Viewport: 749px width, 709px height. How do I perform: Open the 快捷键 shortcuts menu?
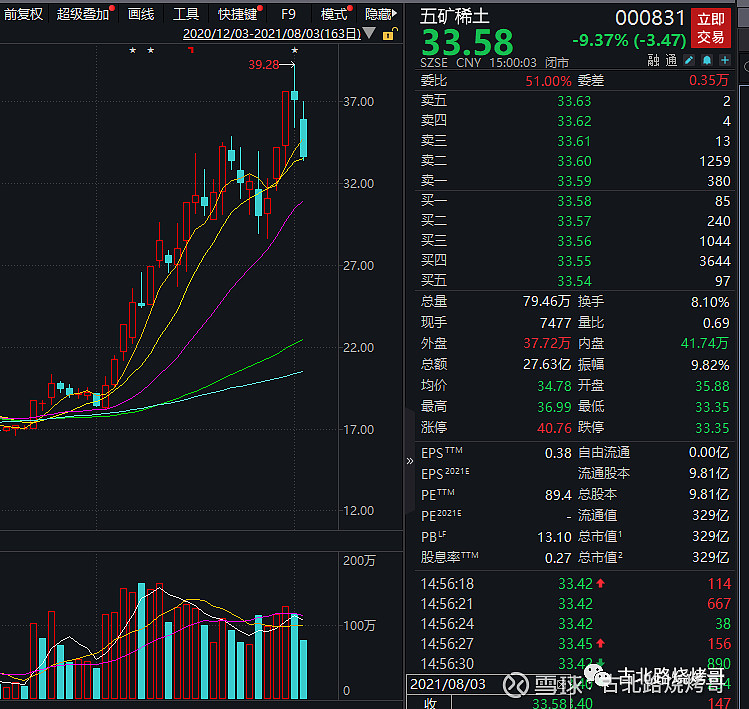click(237, 14)
